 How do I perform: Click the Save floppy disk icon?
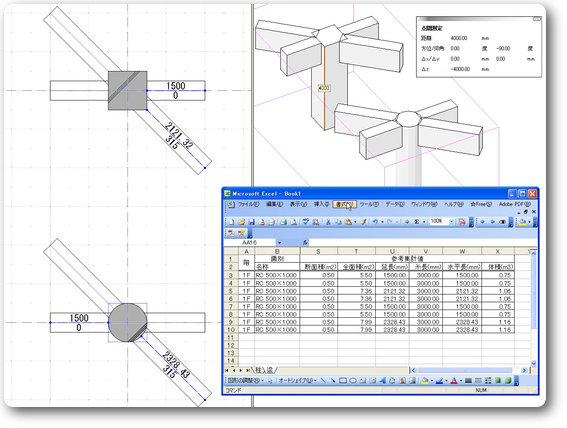(252, 222)
